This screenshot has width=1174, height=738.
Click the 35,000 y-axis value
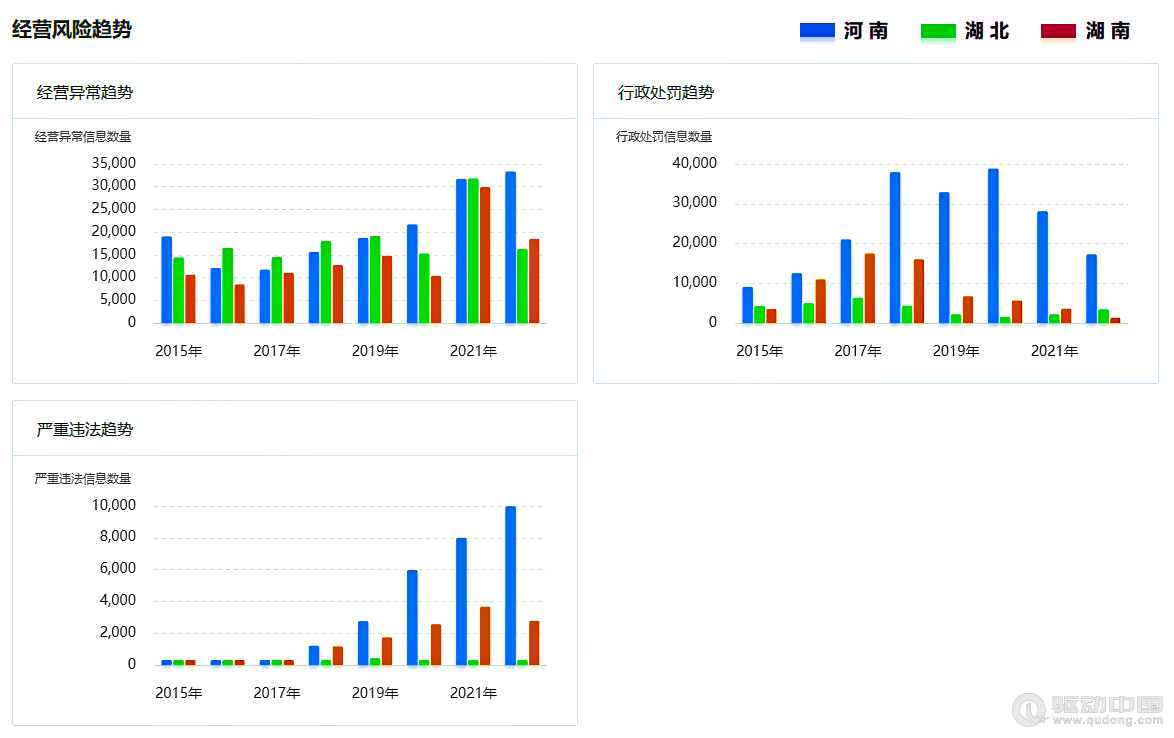click(114, 163)
